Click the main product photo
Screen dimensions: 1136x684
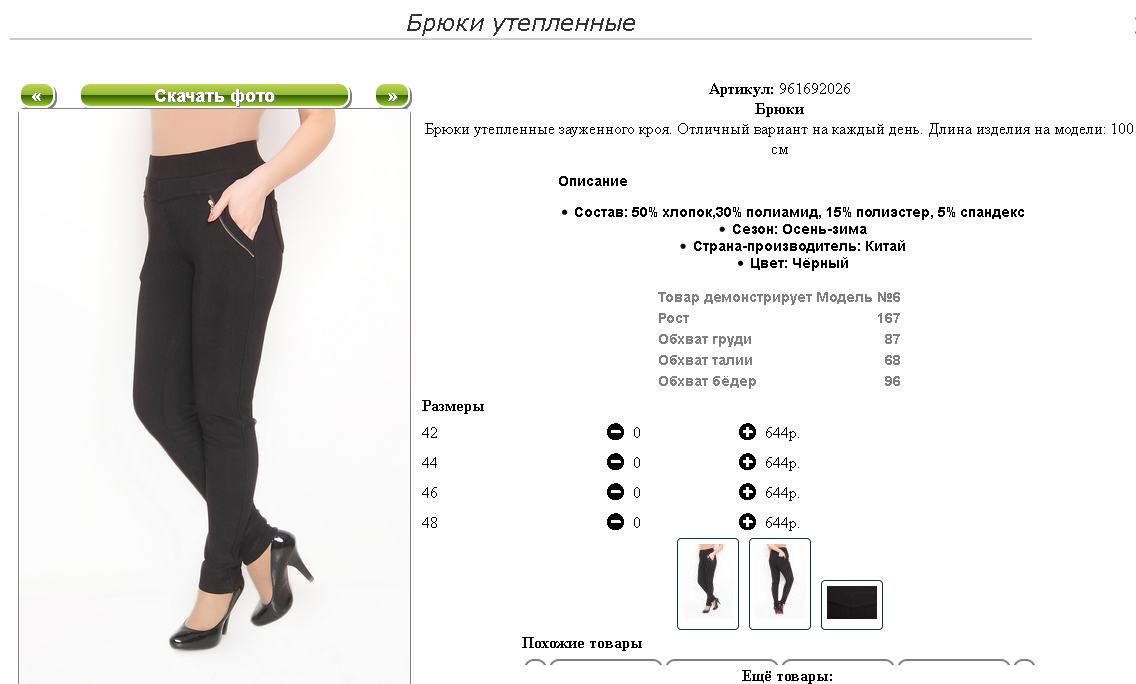214,396
